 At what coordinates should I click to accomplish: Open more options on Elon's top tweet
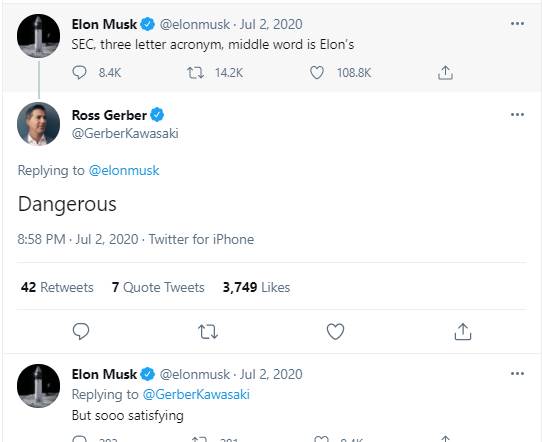pos(517,23)
